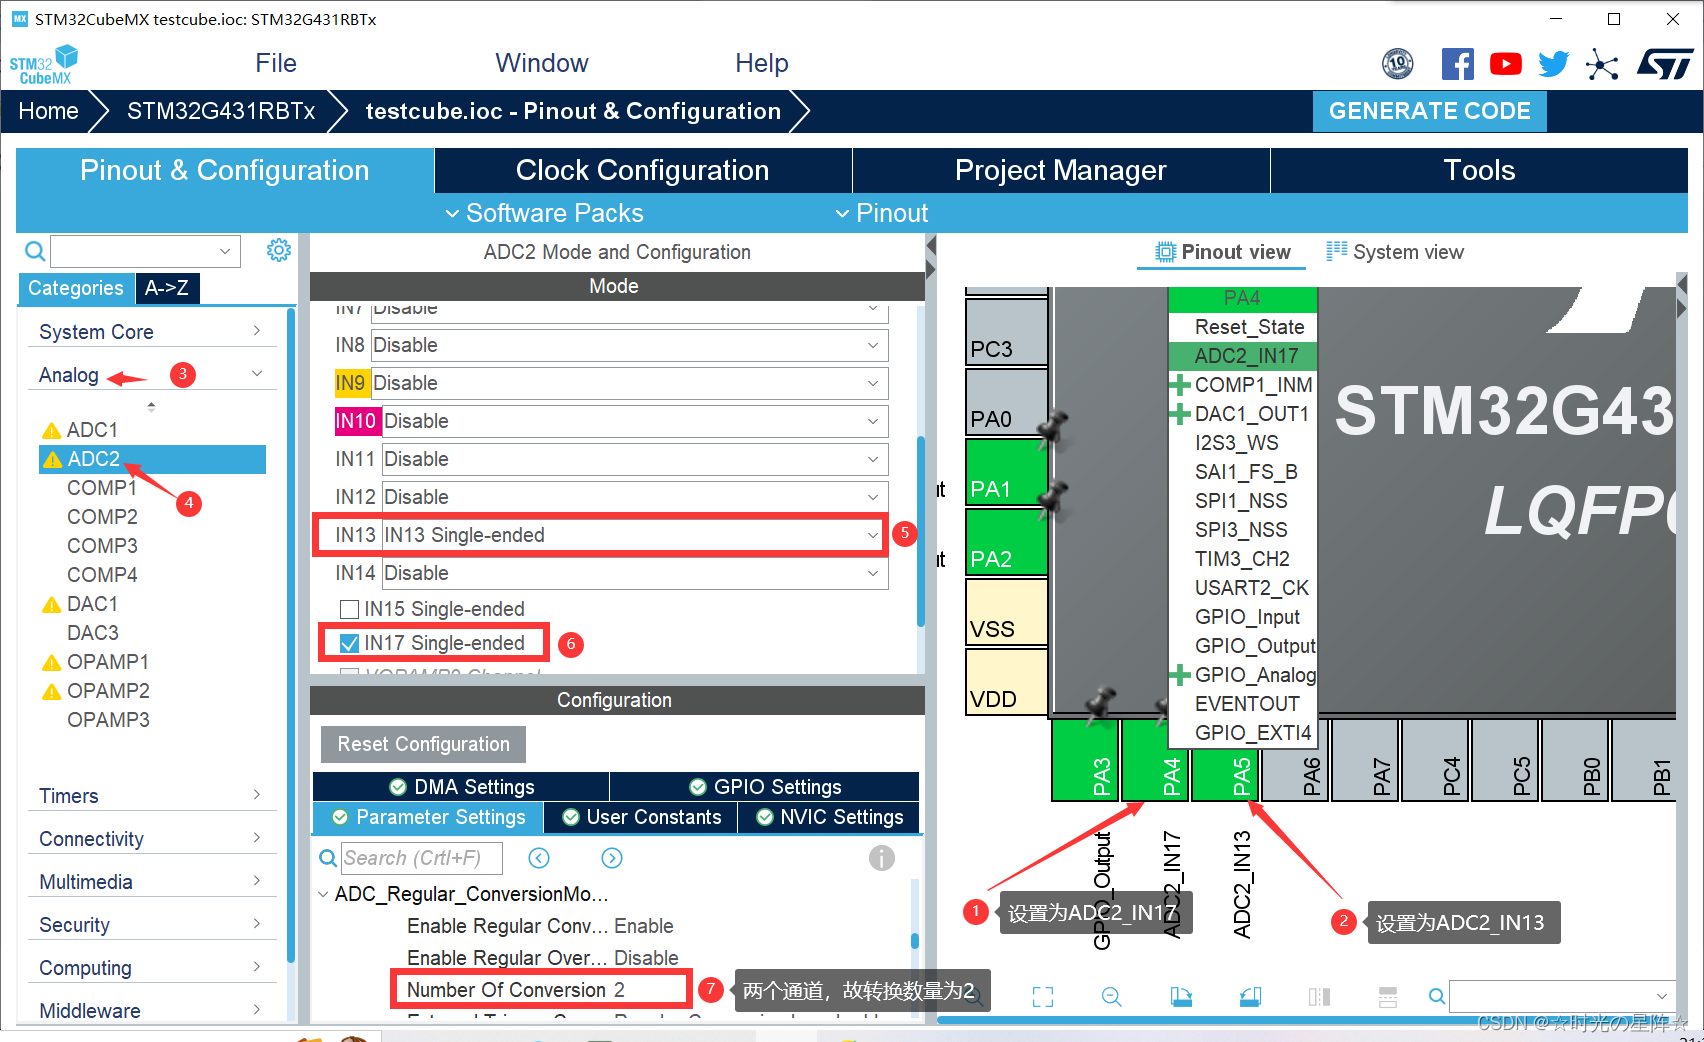Open the IN14 mode dropdown

(636, 573)
